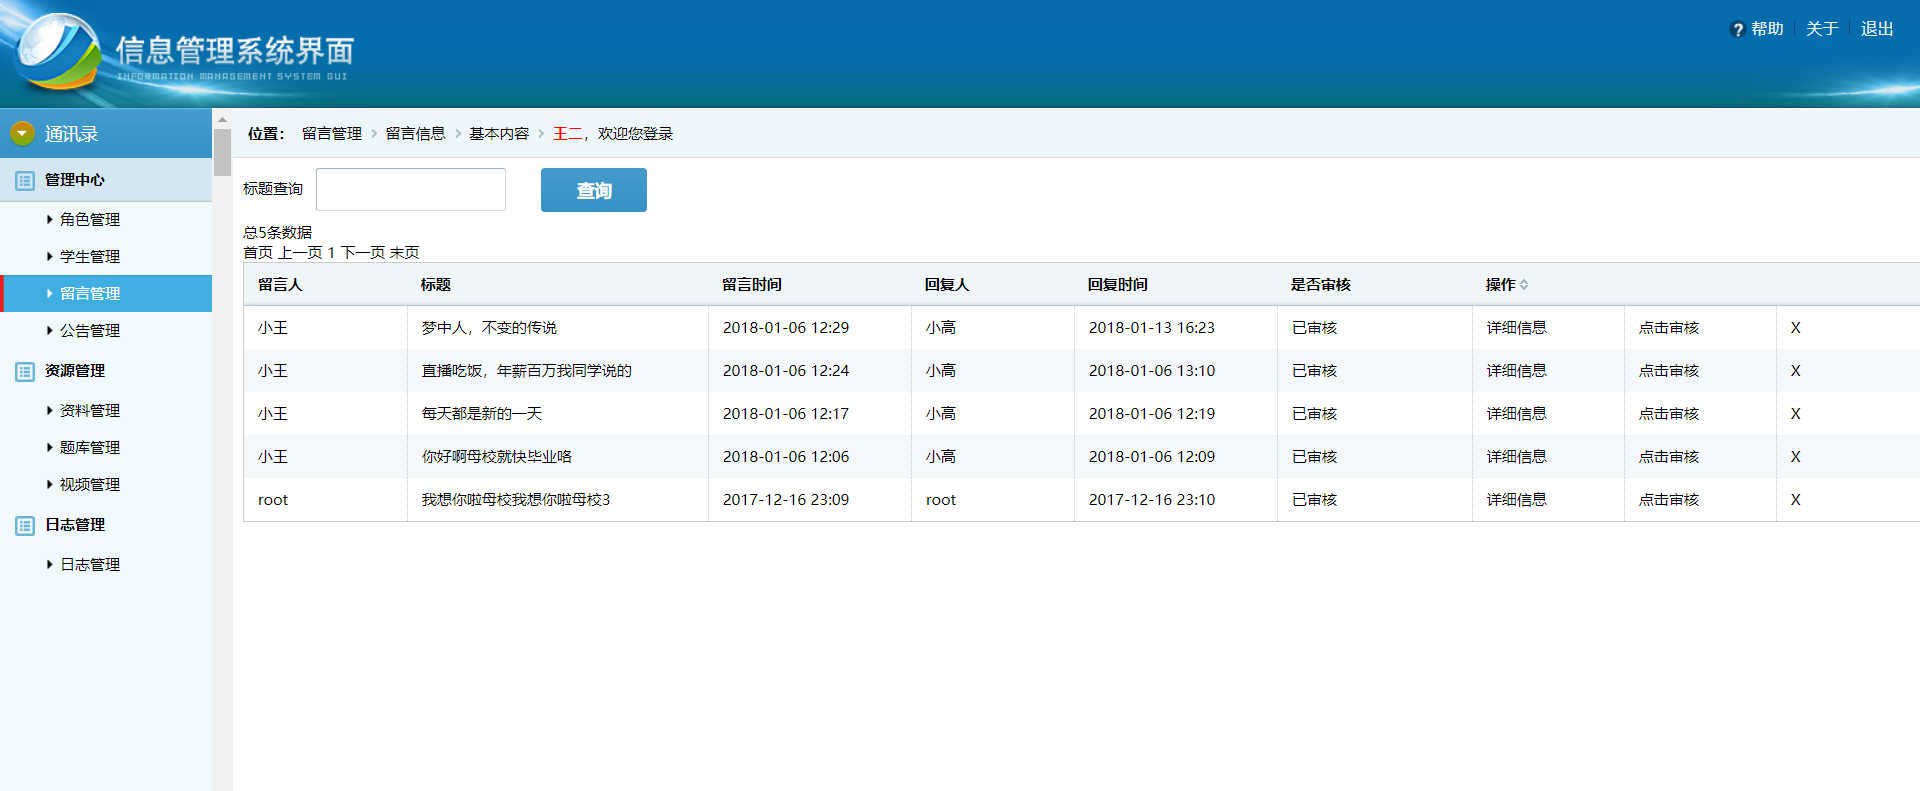Click the 是否审核 column header
The height and width of the screenshot is (791, 1920).
click(x=1321, y=285)
